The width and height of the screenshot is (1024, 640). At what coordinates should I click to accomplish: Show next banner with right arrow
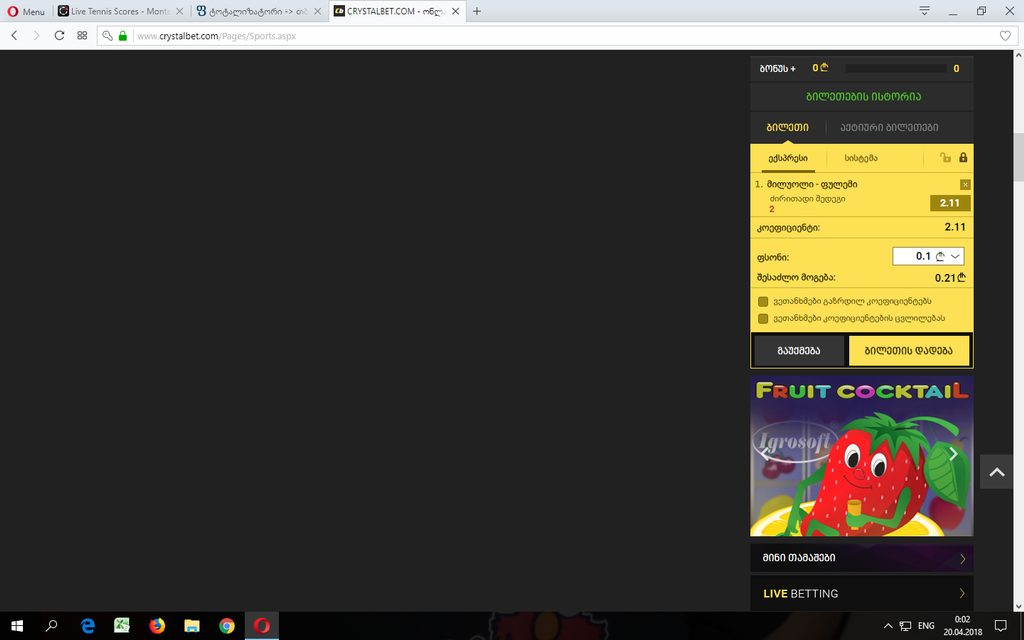click(953, 454)
